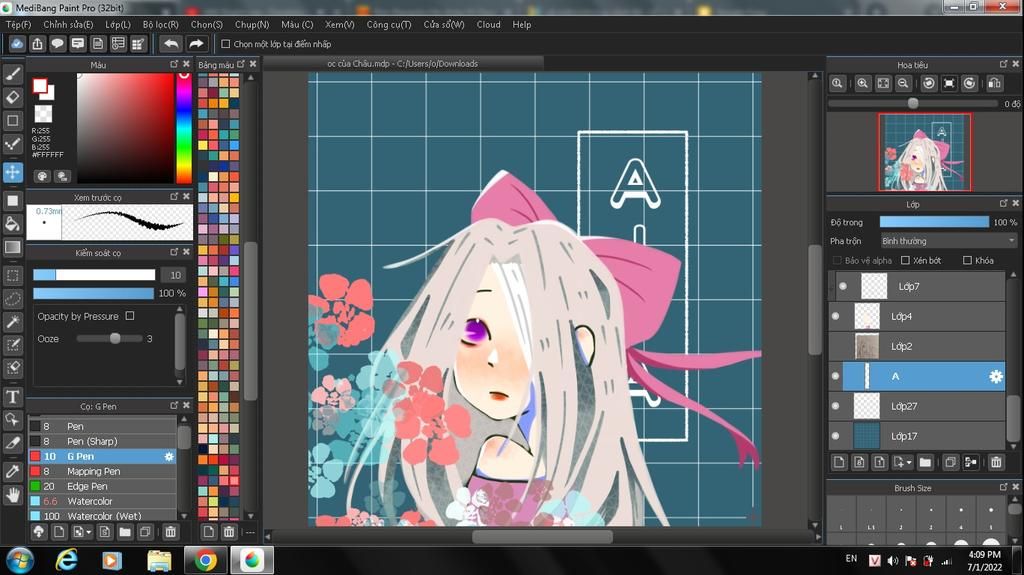
Task: Open settings gear of layer A
Action: pyautogui.click(x=995, y=376)
